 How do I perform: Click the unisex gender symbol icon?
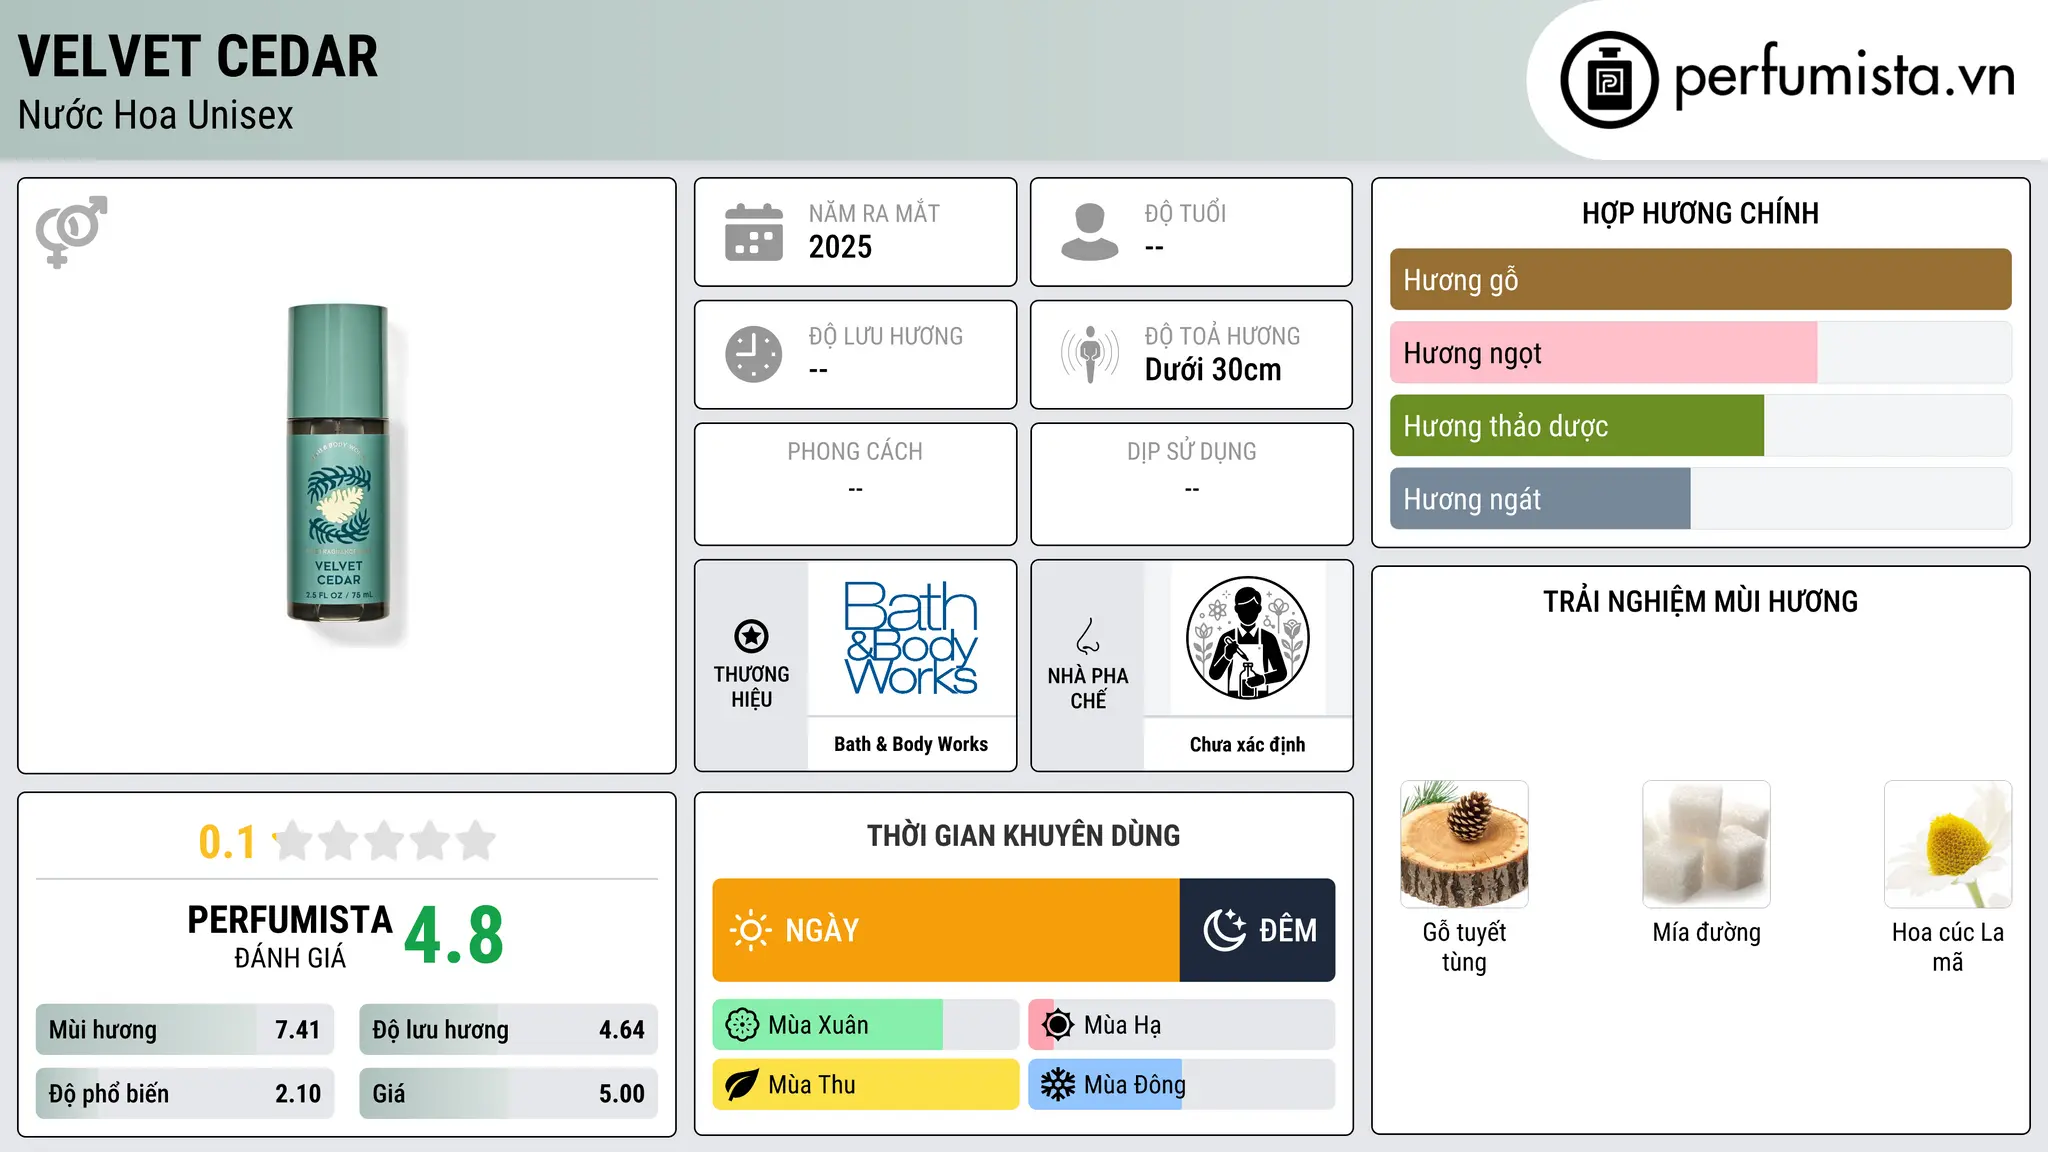[x=71, y=231]
